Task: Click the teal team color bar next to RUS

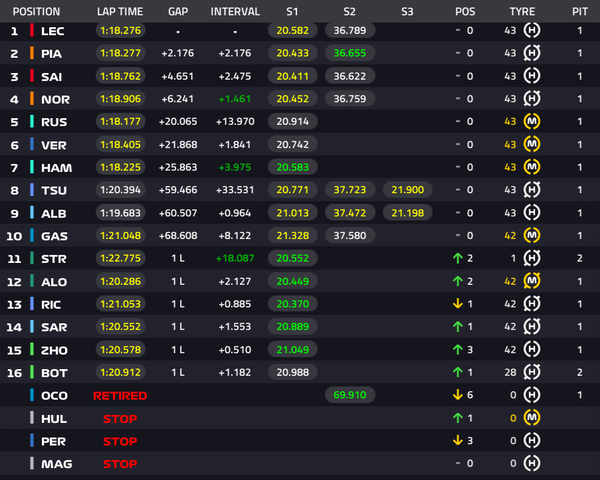Action: [32, 121]
